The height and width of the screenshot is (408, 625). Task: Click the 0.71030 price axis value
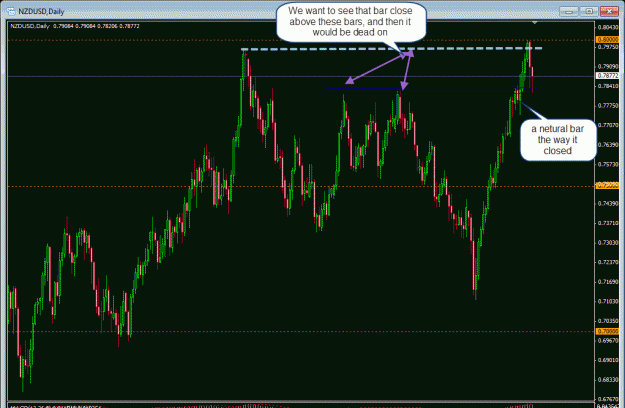[607, 301]
